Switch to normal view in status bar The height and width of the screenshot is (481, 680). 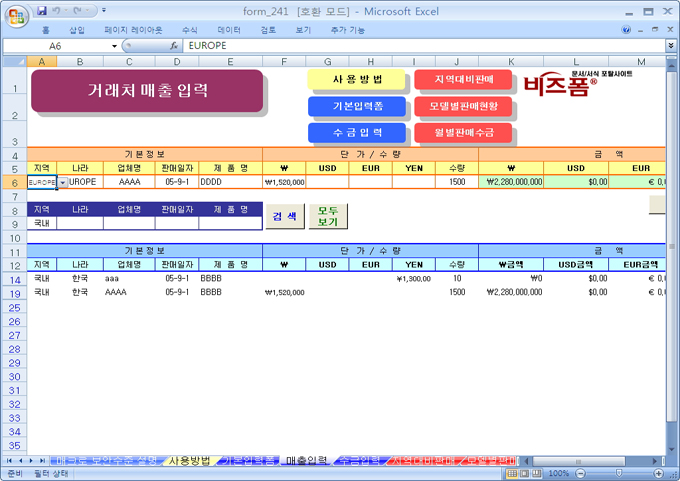[x=512, y=473]
